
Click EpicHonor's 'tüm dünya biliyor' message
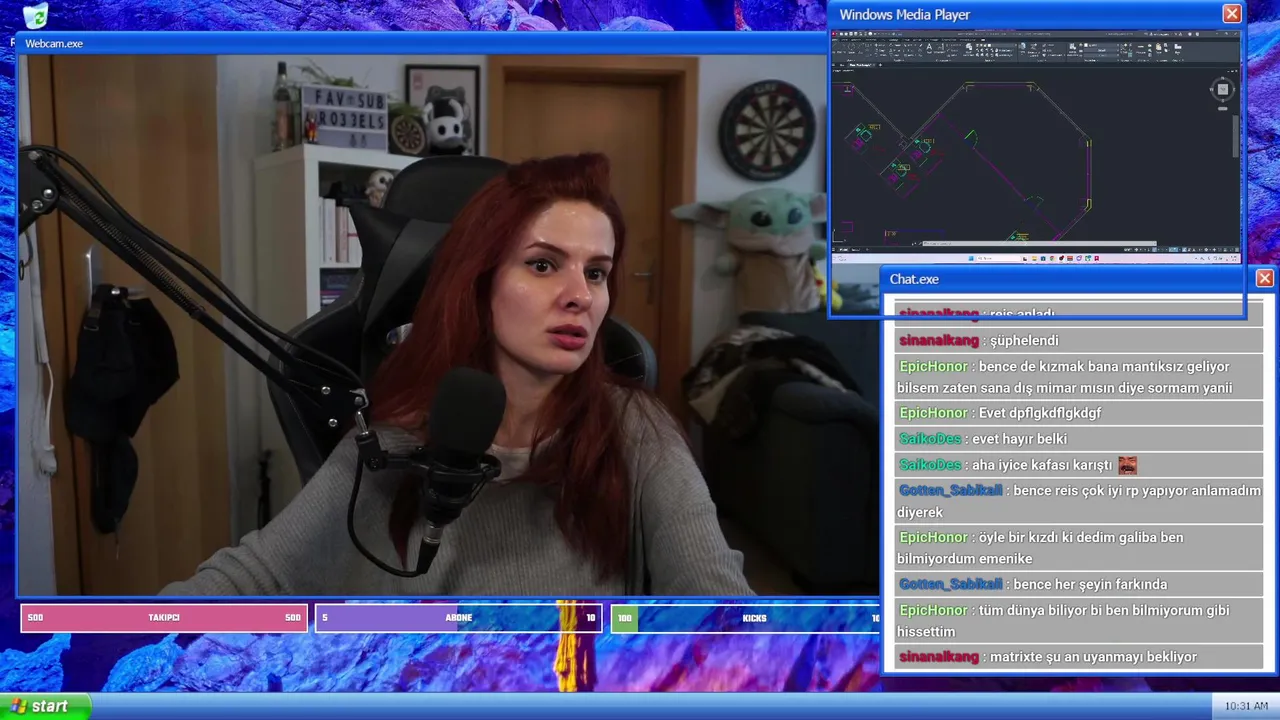pyautogui.click(x=1078, y=620)
